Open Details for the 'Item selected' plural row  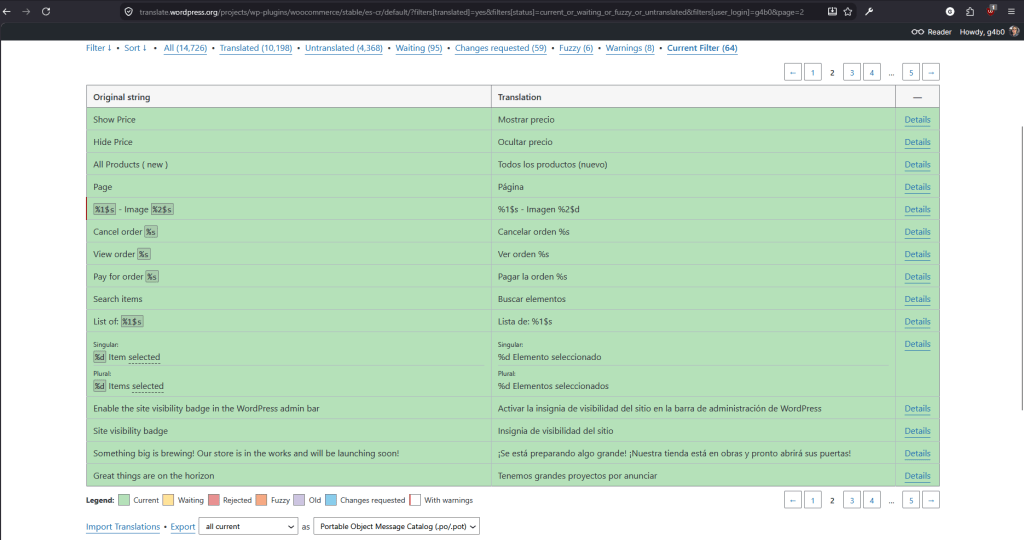click(x=917, y=344)
